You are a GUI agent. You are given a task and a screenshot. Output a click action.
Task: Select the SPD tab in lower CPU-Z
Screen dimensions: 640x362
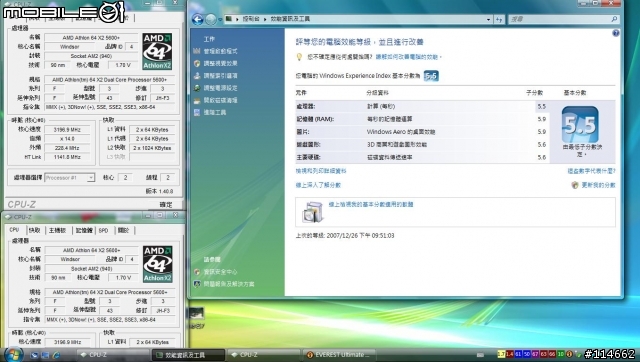(x=104, y=231)
